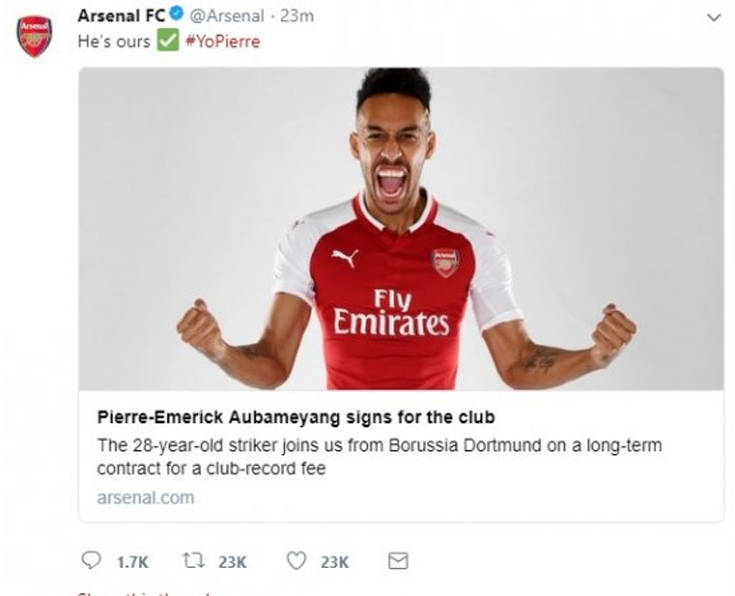Like the tweet with the heart icon

pyautogui.click(x=296, y=561)
